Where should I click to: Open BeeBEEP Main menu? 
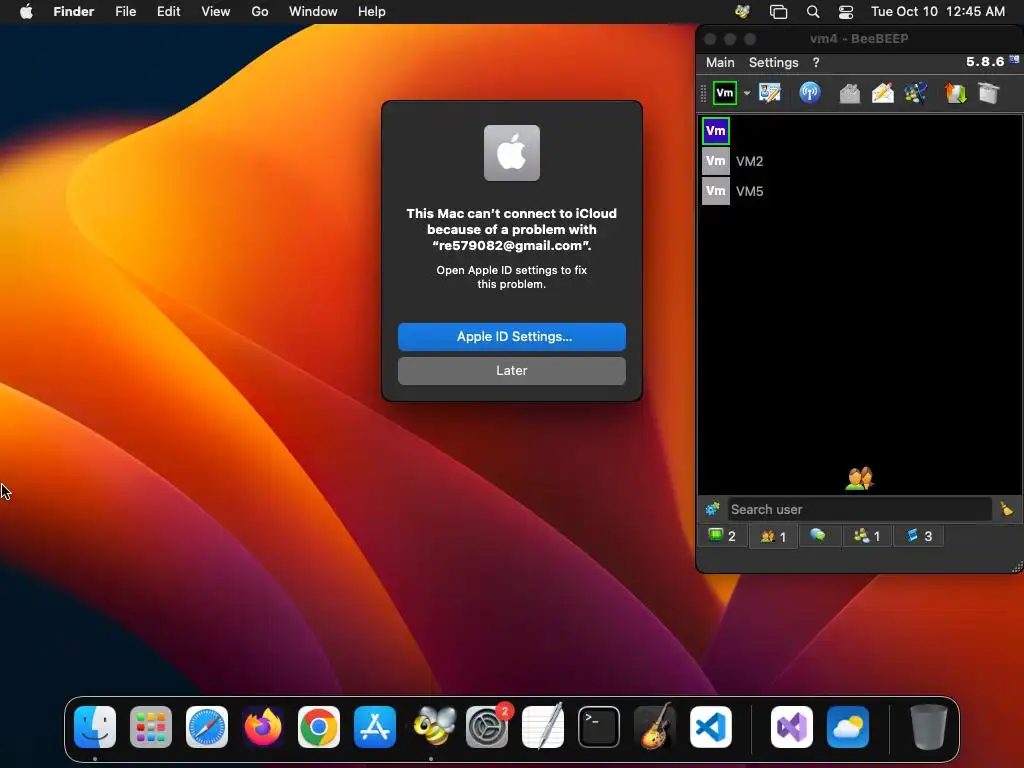coord(720,63)
